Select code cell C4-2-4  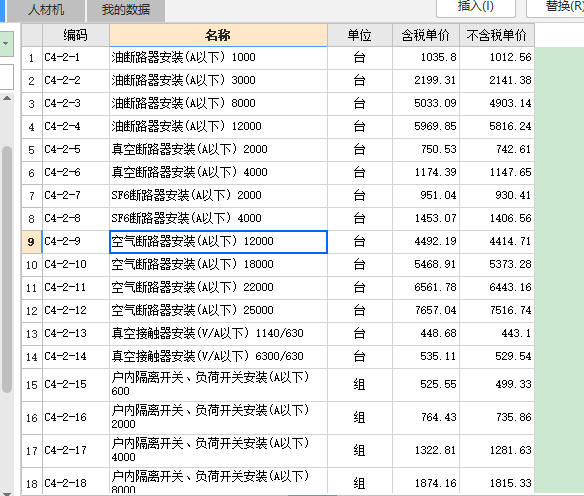[x=76, y=127]
